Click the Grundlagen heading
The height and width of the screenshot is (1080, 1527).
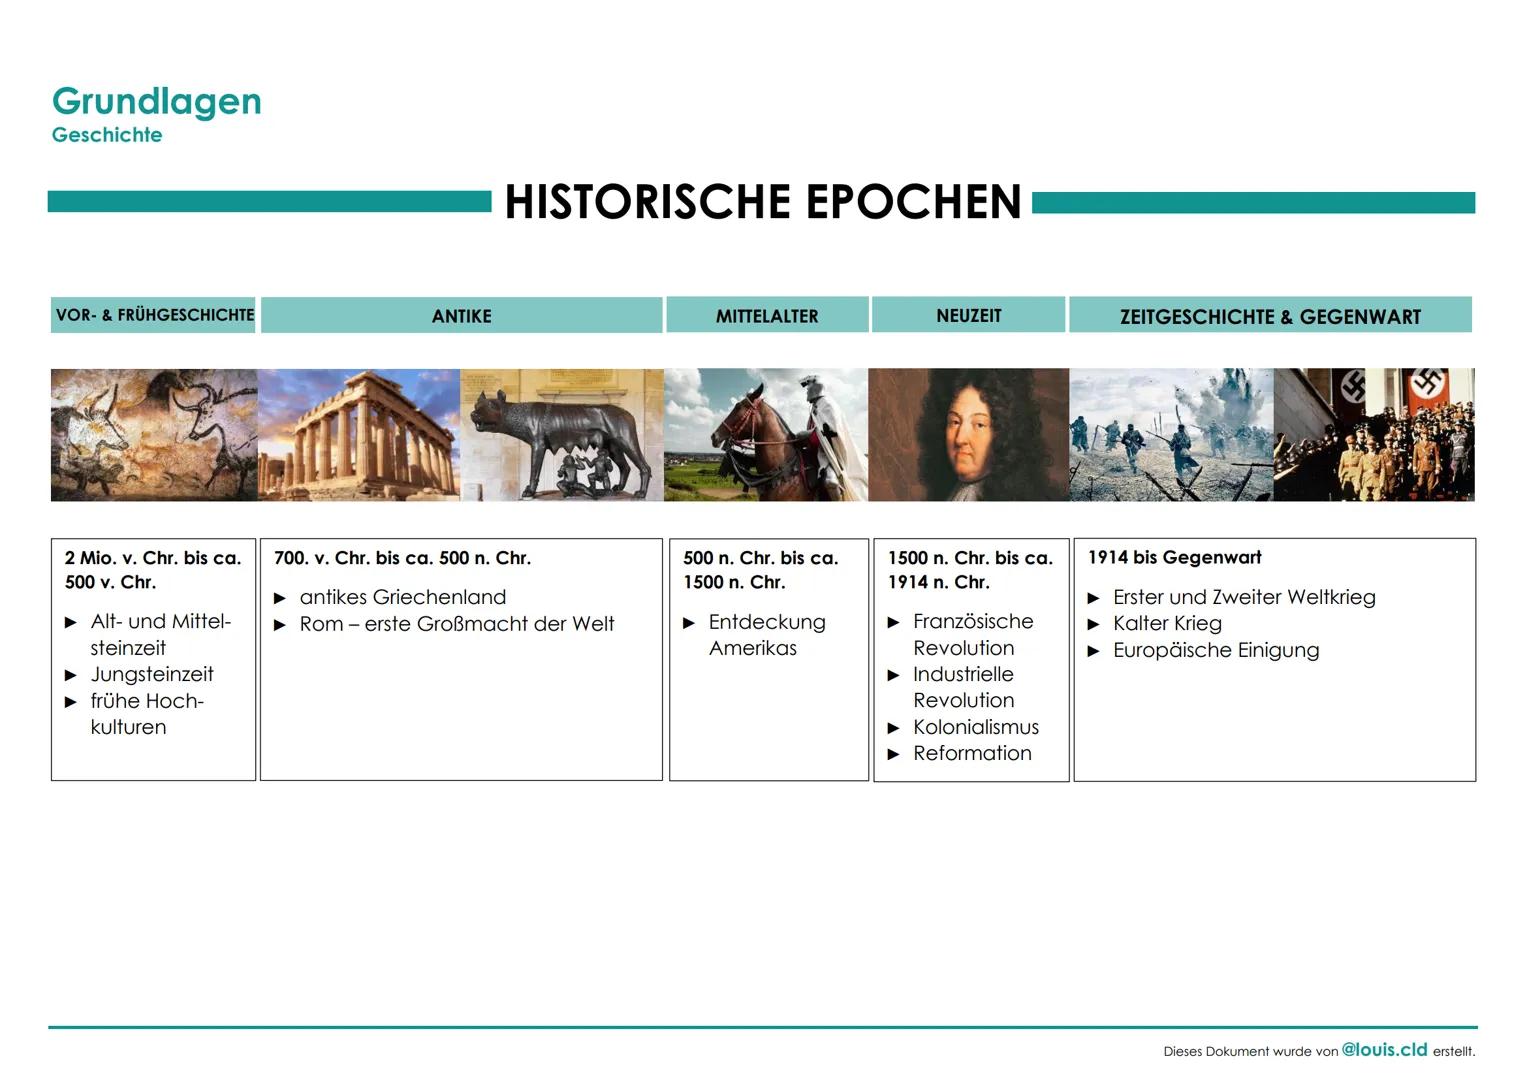click(156, 100)
